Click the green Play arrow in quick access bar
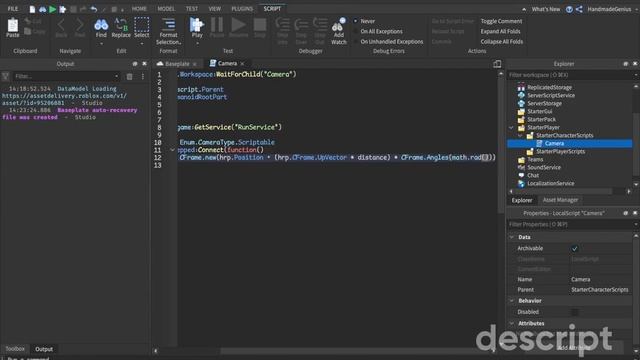The width and height of the screenshot is (640, 360). pyautogui.click(x=53, y=9)
